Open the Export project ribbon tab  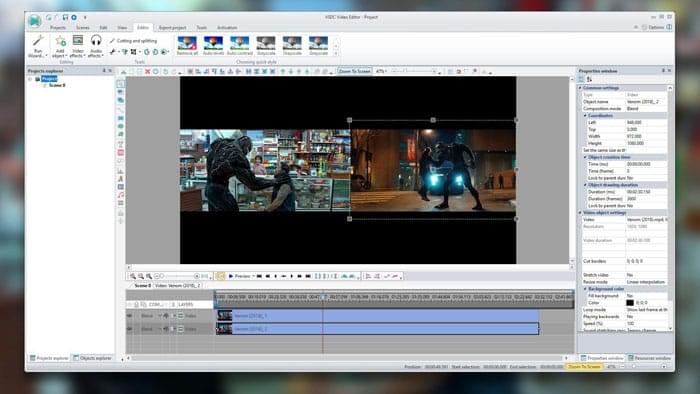tap(172, 28)
